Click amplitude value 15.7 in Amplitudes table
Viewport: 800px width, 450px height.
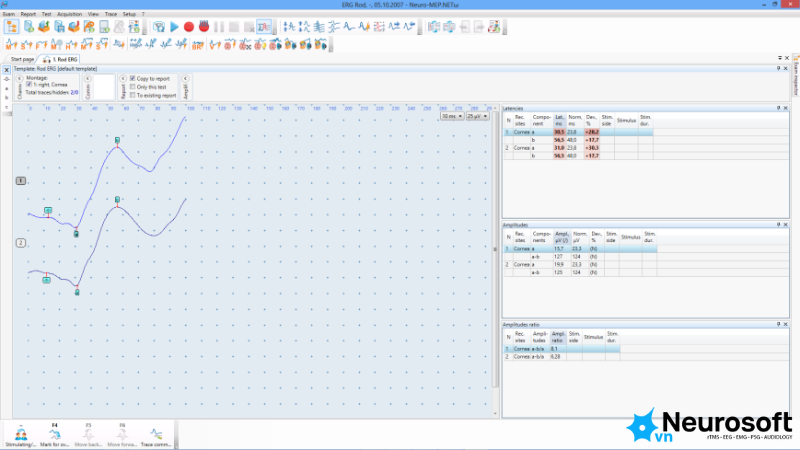[x=558, y=249]
